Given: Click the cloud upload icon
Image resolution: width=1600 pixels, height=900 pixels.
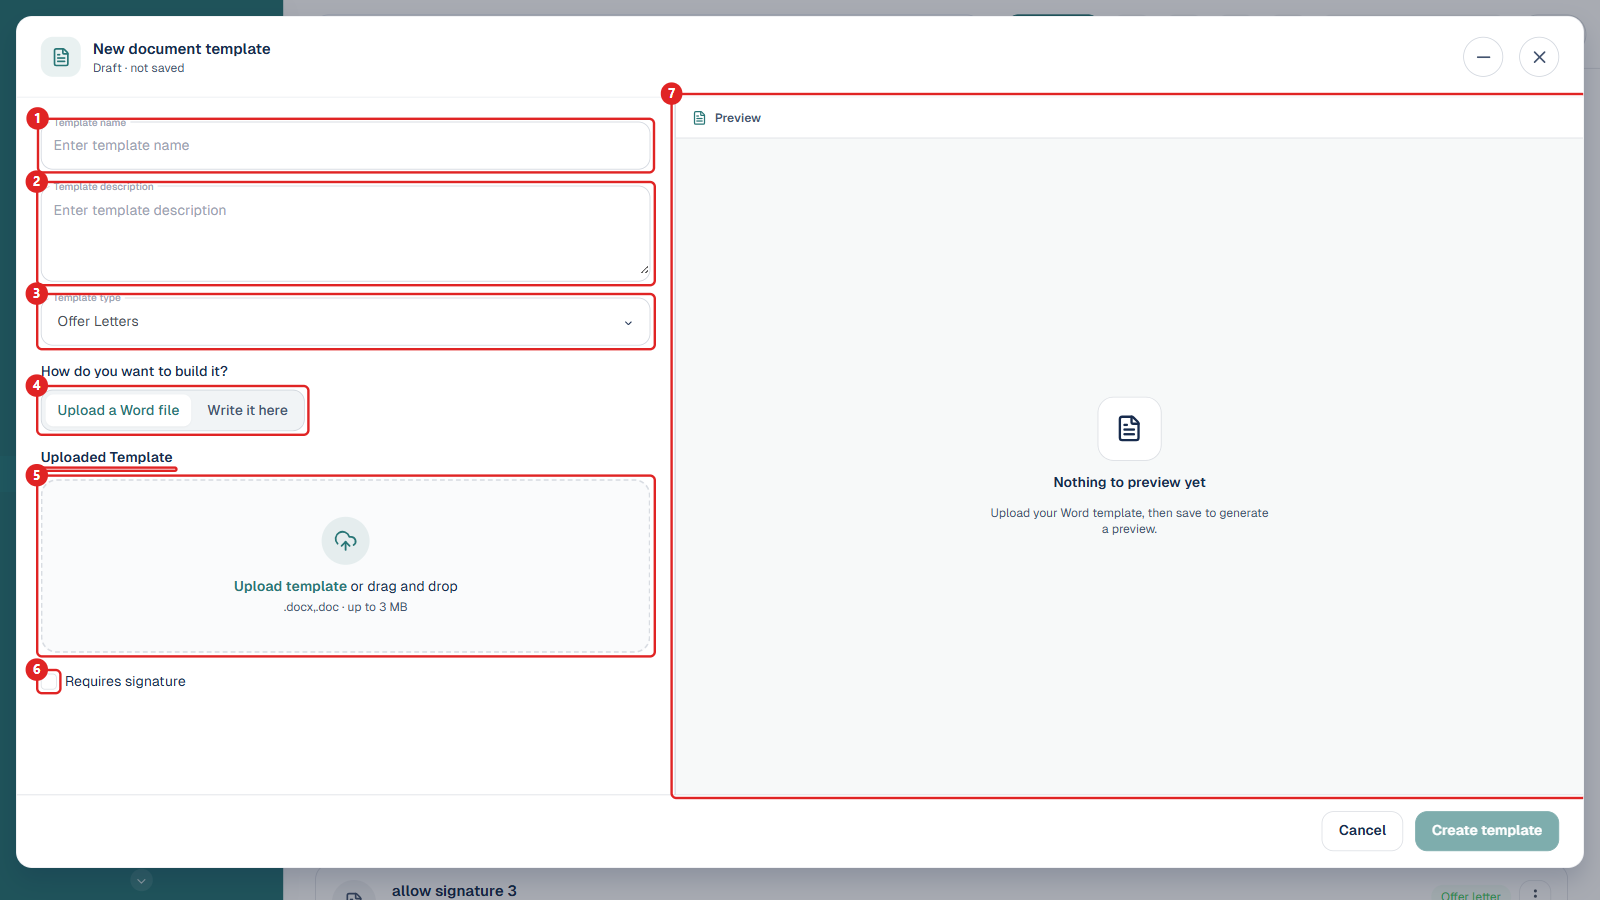Looking at the screenshot, I should coord(346,541).
